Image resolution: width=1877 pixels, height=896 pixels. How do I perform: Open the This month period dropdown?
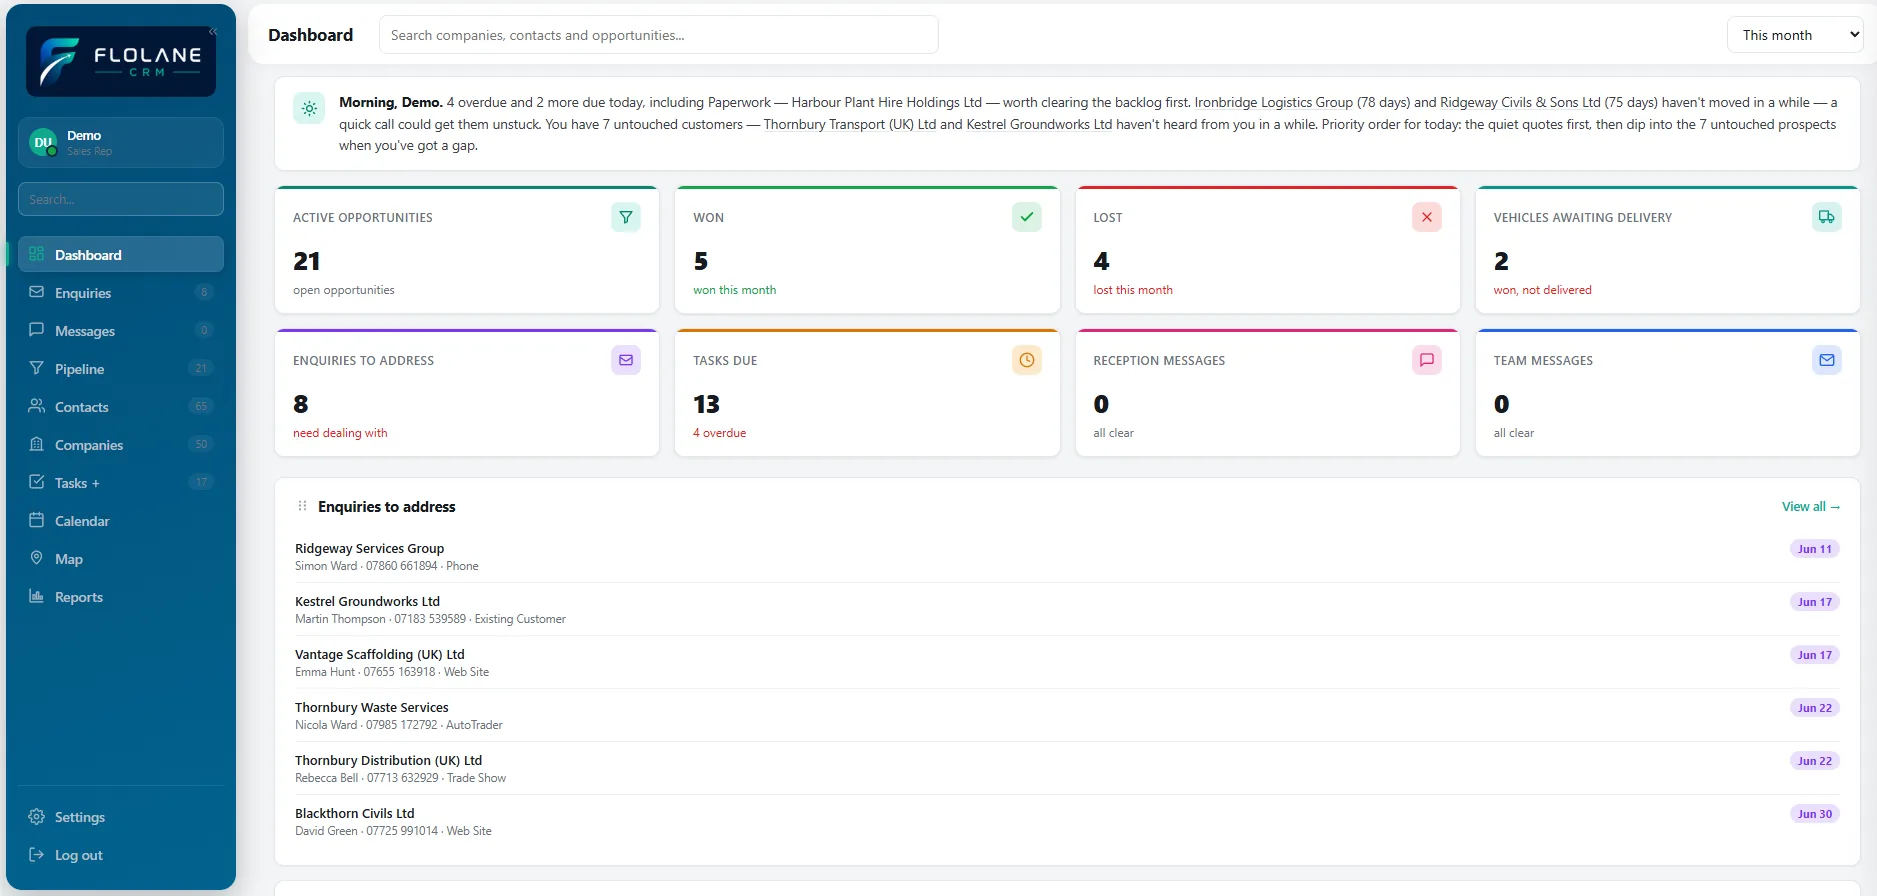[1795, 35]
